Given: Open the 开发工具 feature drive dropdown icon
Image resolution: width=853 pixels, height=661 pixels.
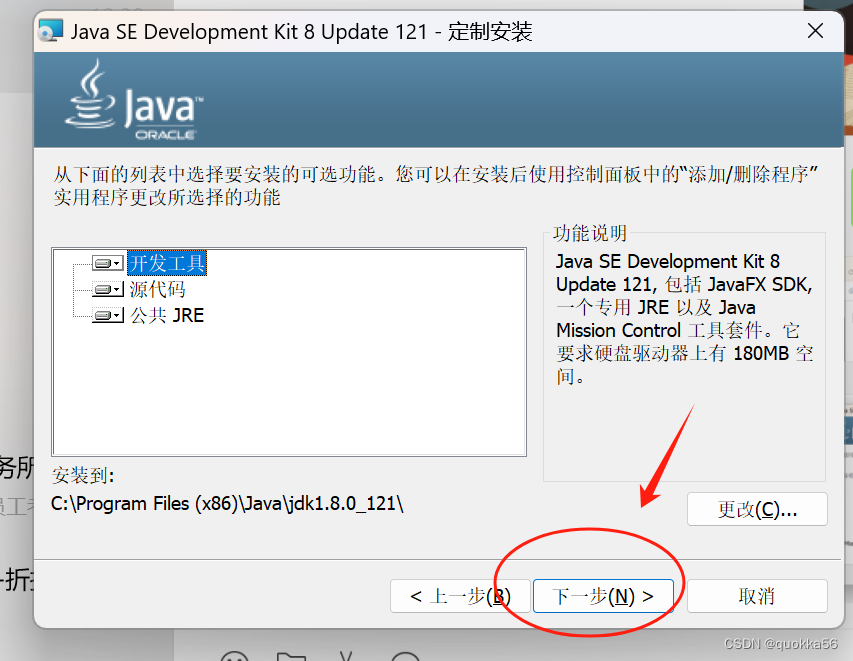Looking at the screenshot, I should 108,263.
